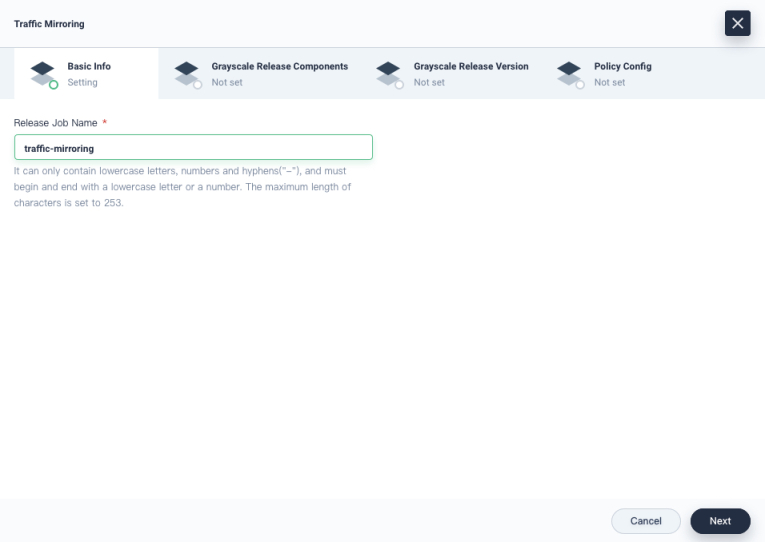Select the Policy Config step
This screenshot has height=542, width=765.
[x=622, y=67]
